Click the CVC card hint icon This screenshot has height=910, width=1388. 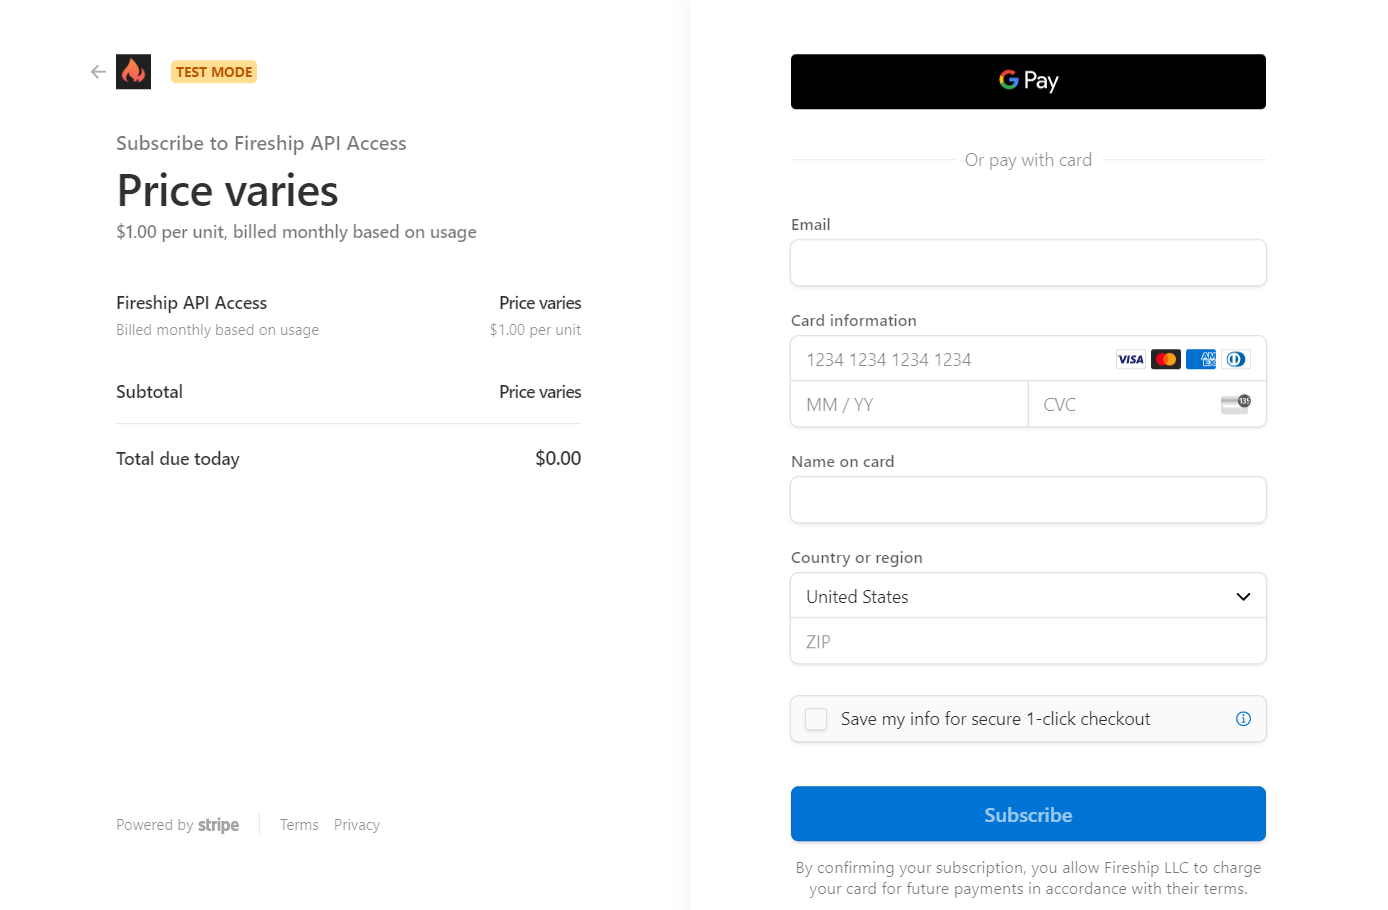[1237, 404]
